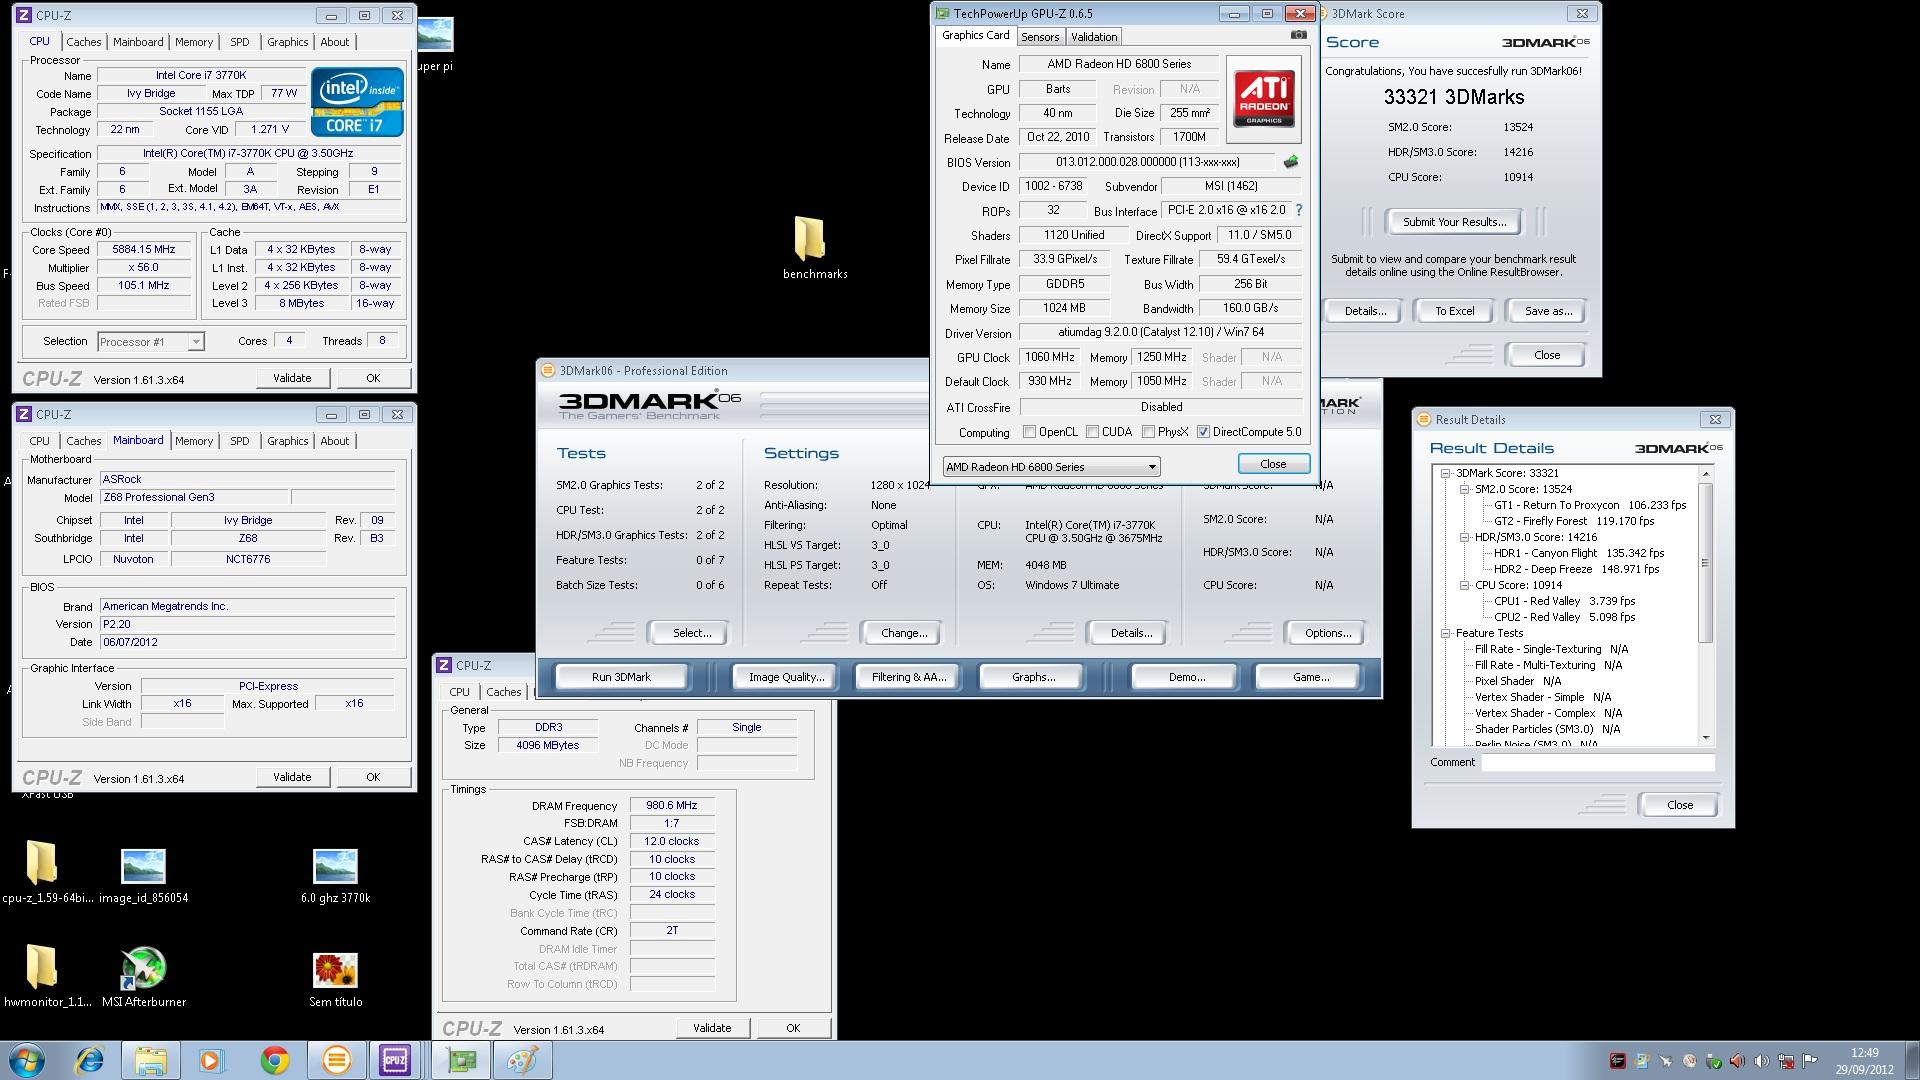This screenshot has width=1920, height=1080.
Task: Click the Bus Interface question mark in GPU-Z
Action: coord(1299,210)
